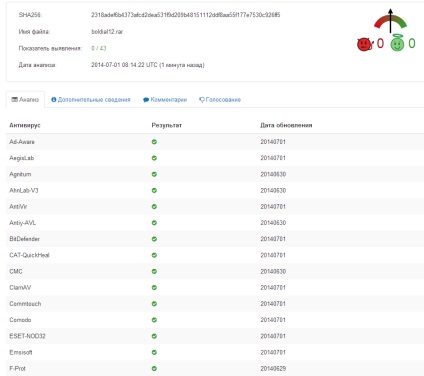Image resolution: width=424 pixels, height=376 pixels.
Task: Click the green check icon for BitDefender
Action: [x=154, y=239]
